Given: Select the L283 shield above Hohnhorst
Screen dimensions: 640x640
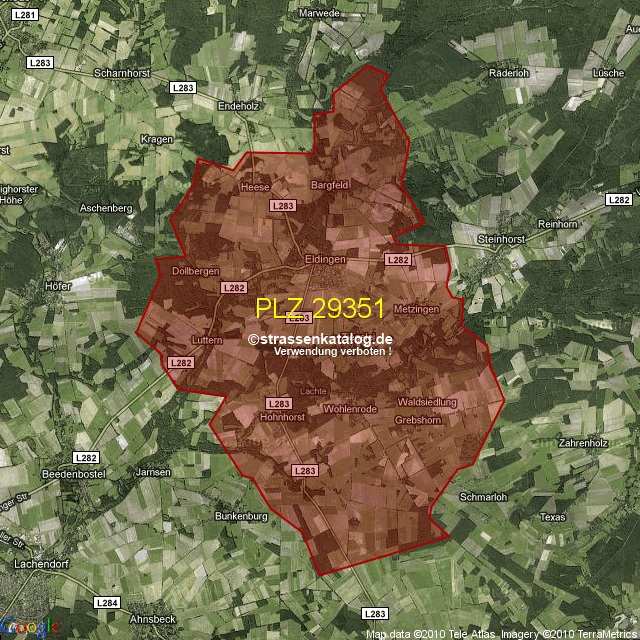Looking at the screenshot, I should coord(280,403).
